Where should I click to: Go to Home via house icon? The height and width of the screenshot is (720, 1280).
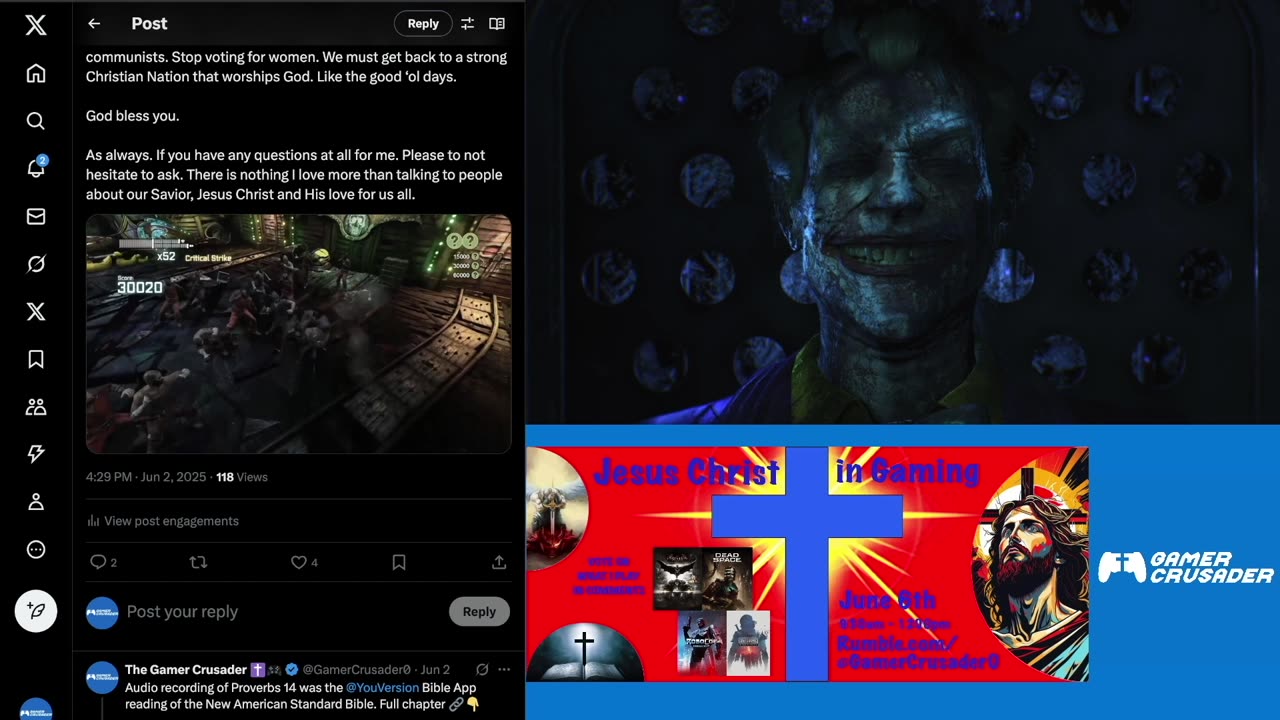(x=36, y=73)
